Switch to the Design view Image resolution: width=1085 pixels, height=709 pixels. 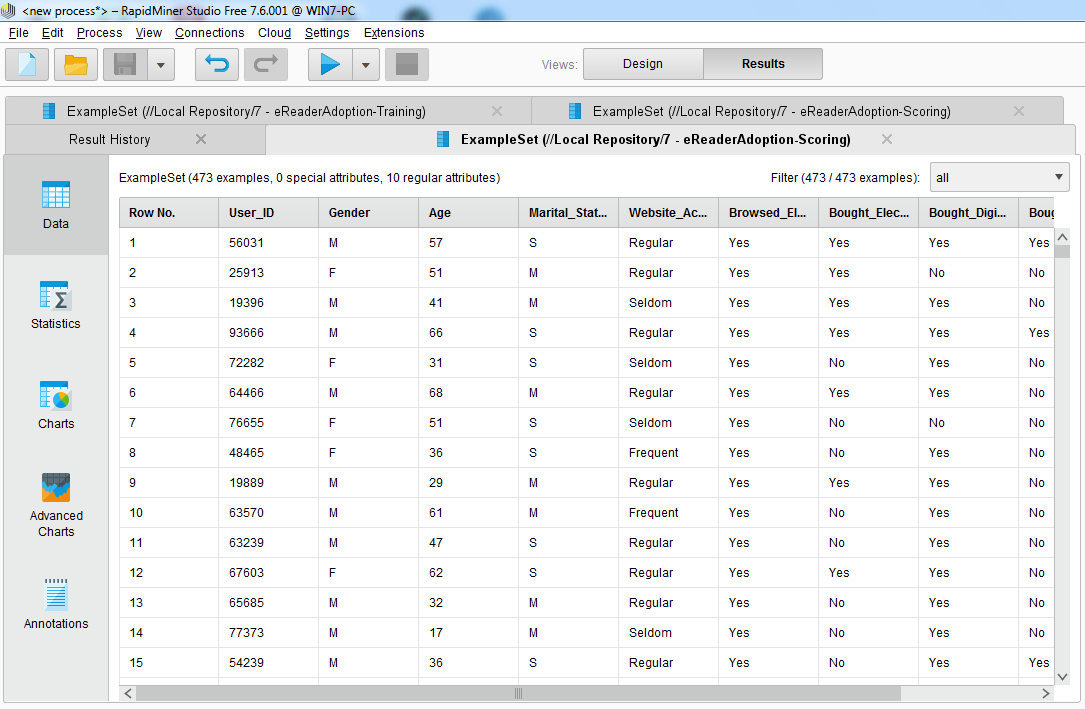(643, 63)
